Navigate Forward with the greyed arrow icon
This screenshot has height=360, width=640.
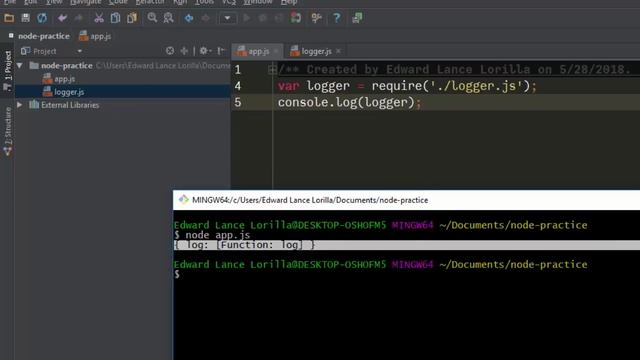coord(205,18)
